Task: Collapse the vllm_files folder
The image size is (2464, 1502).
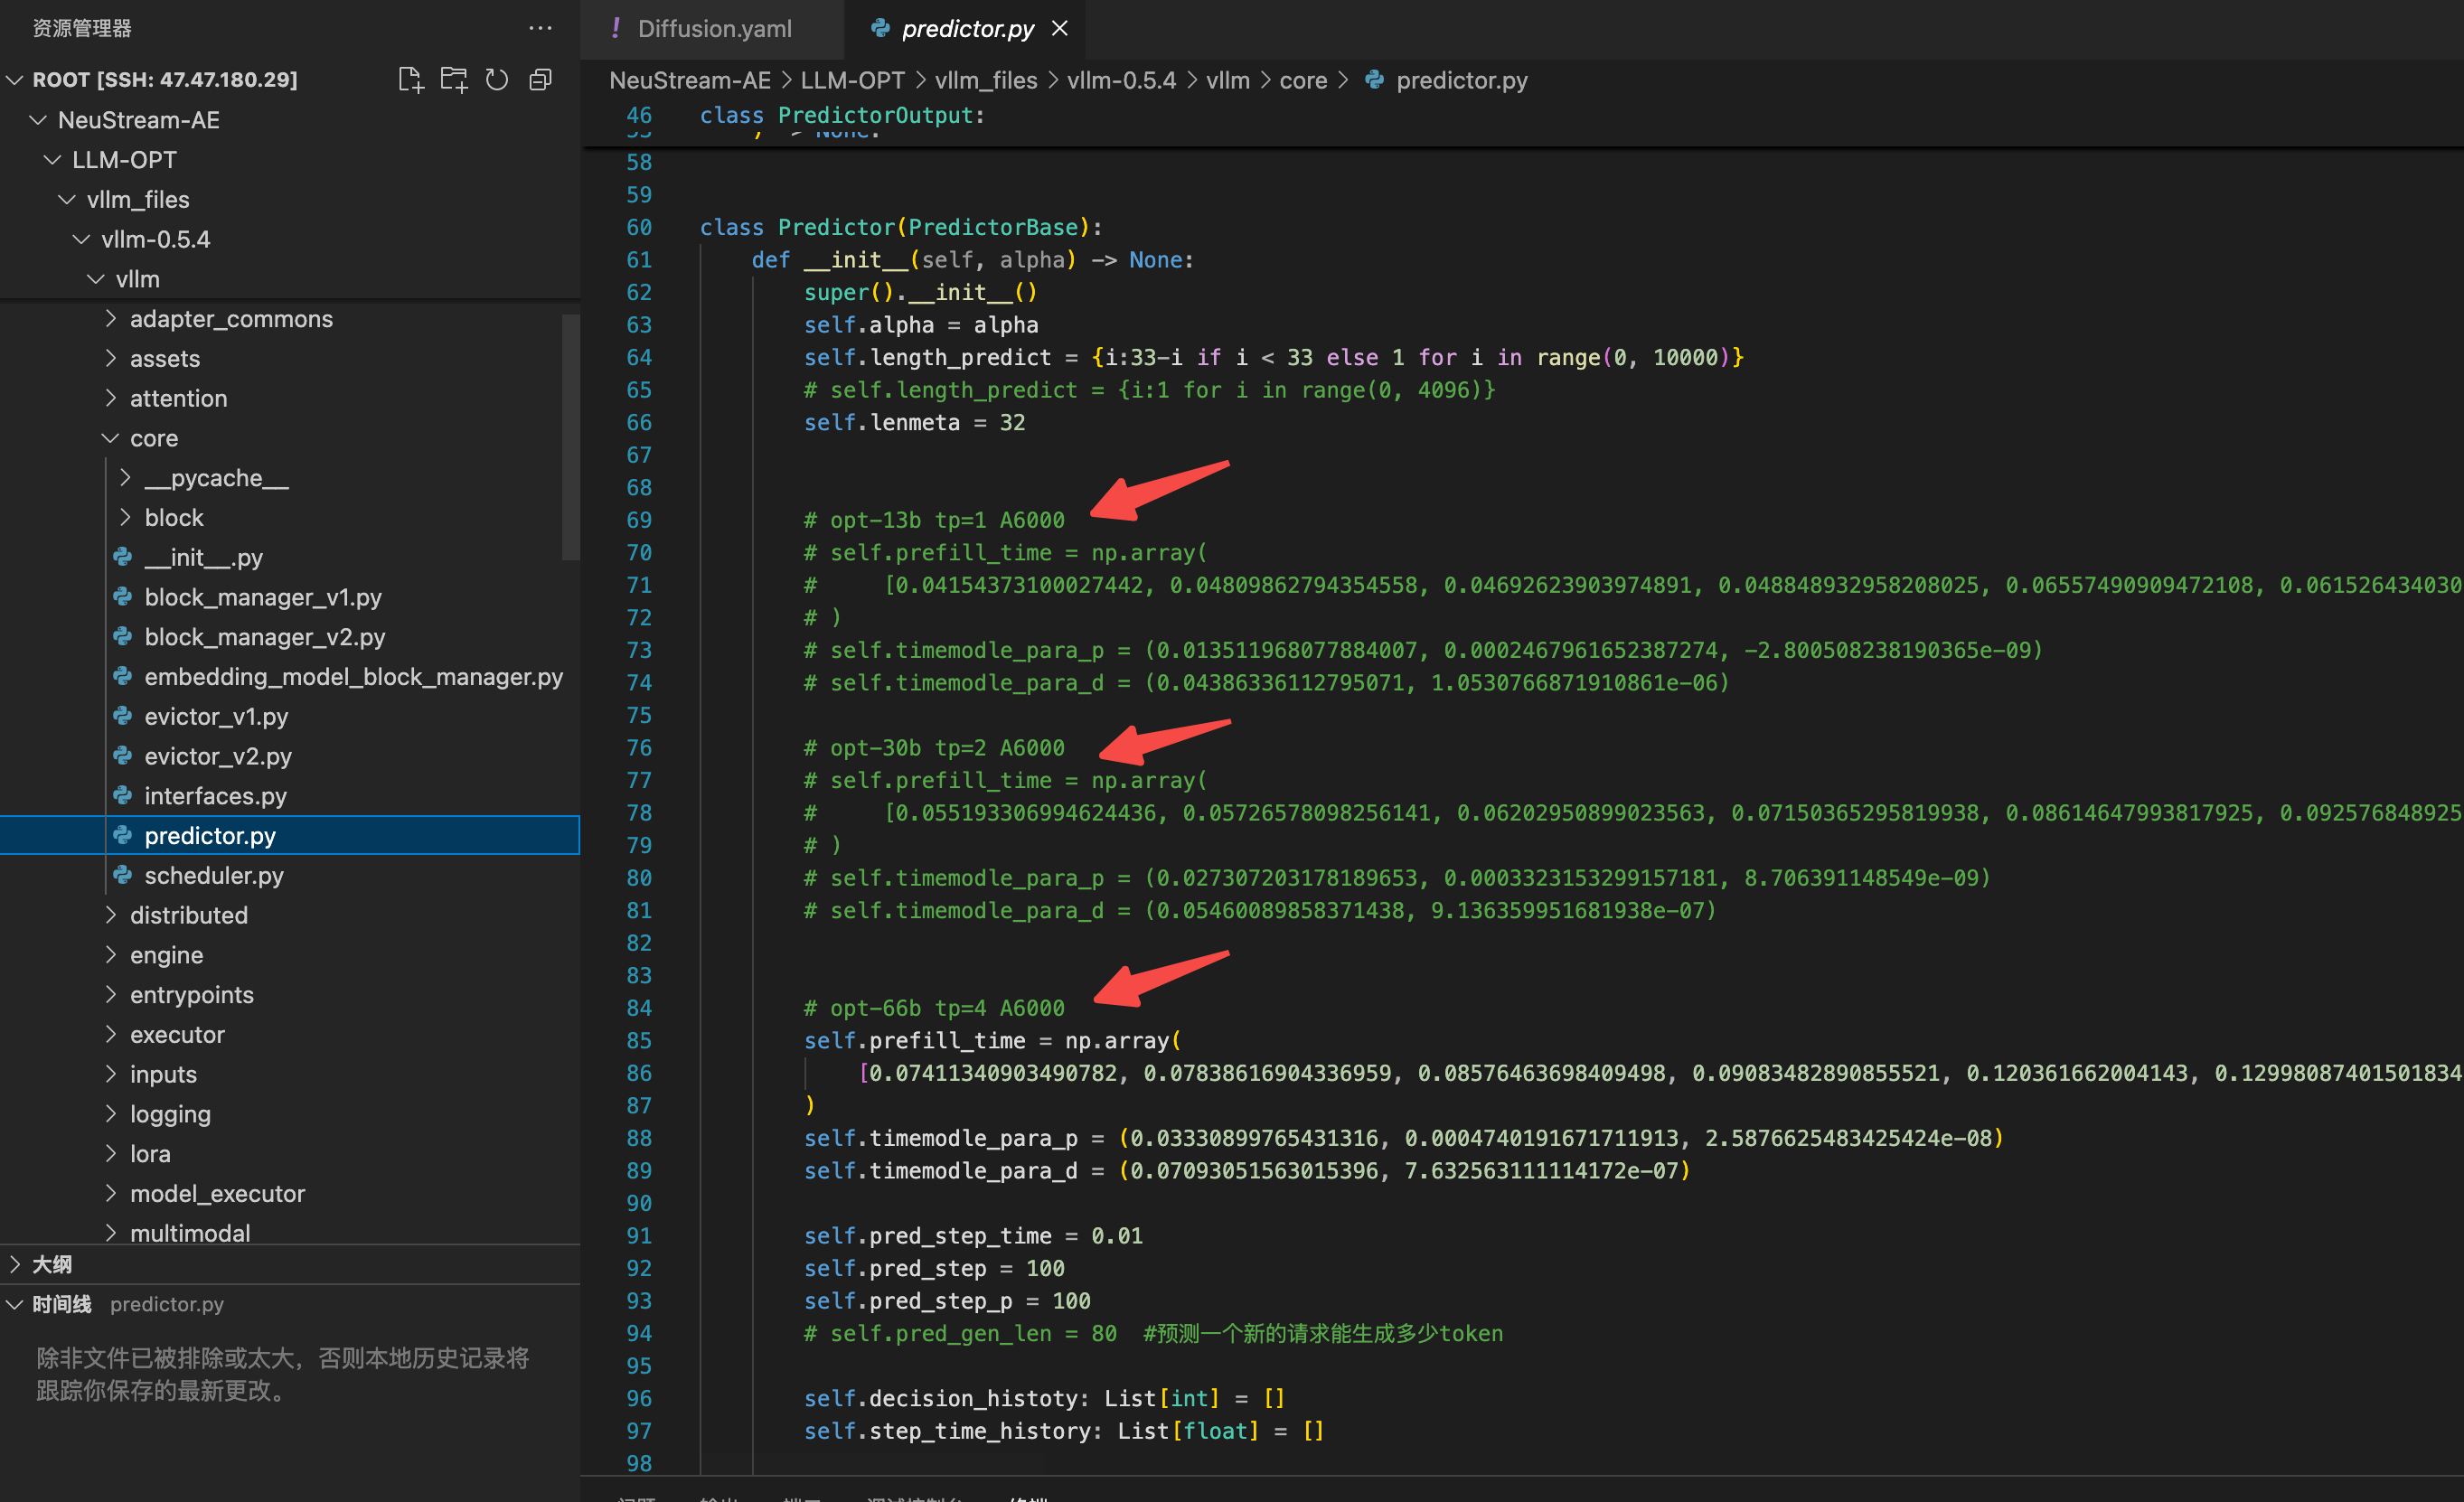Action: point(68,200)
